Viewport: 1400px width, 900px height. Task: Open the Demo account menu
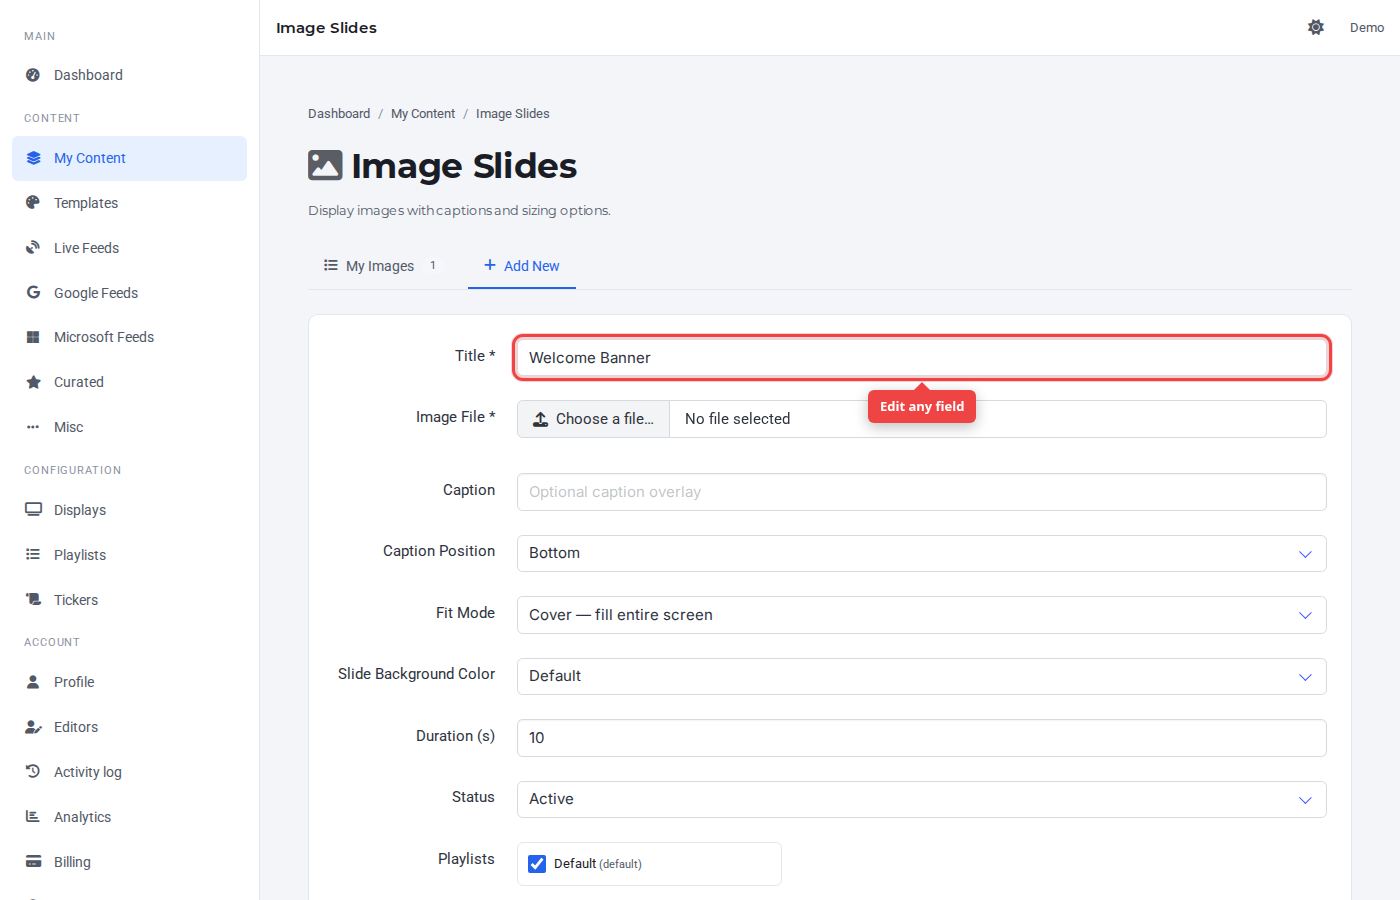(x=1366, y=27)
